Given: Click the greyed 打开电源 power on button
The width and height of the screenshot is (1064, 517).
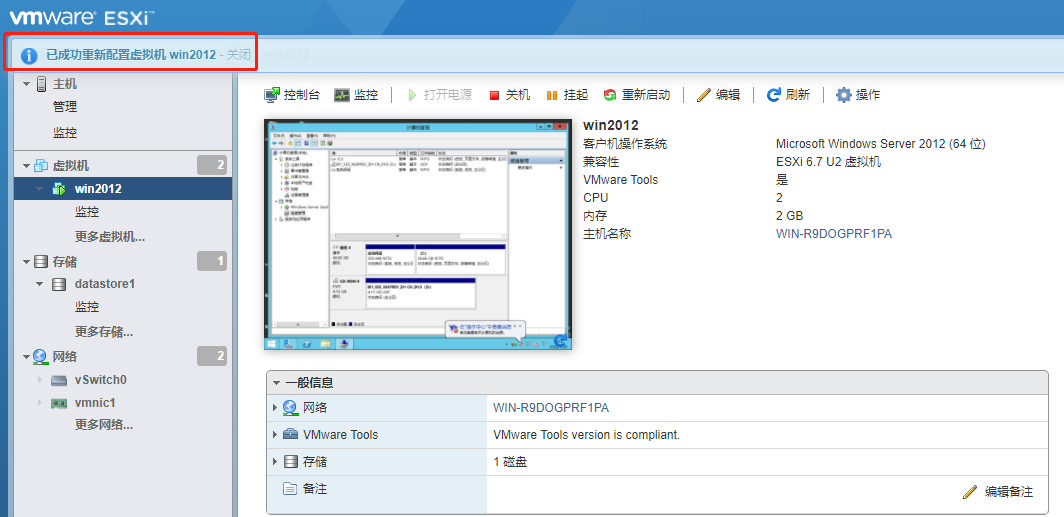Looking at the screenshot, I should (439, 95).
